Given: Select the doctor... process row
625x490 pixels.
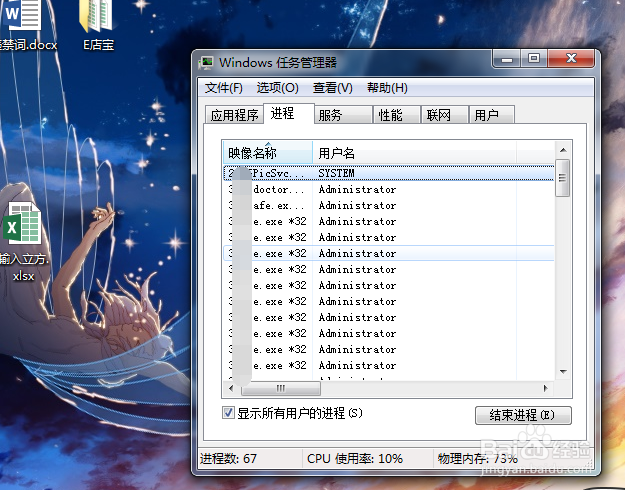Looking at the screenshot, I should 389,189.
